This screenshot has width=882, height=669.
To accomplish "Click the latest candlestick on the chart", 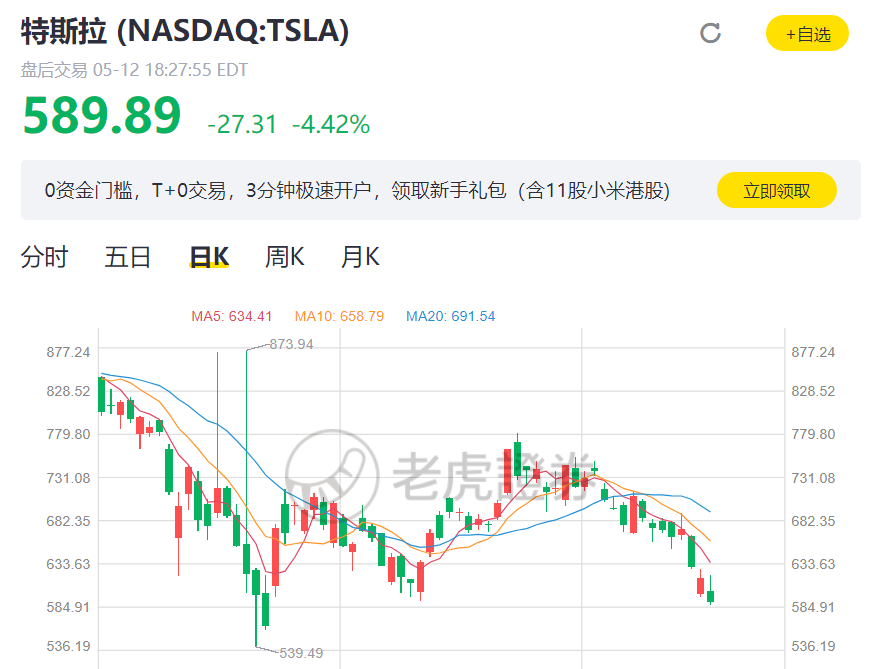I will [710, 595].
